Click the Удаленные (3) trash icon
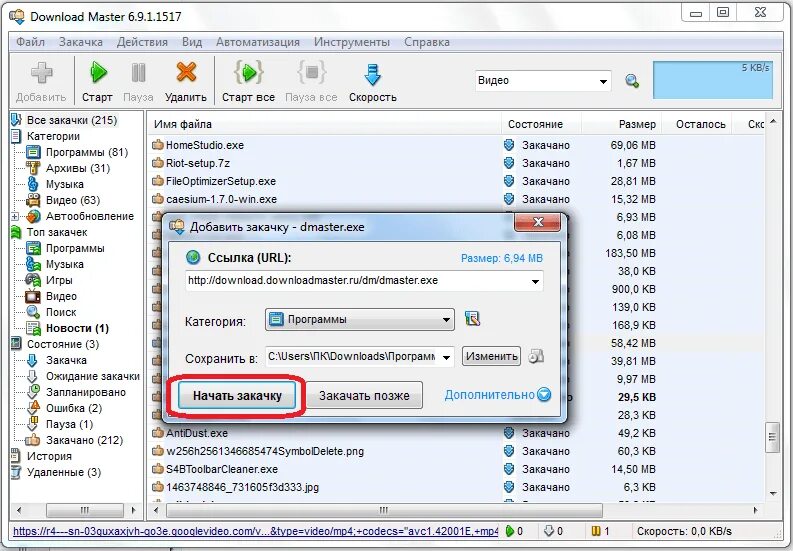This screenshot has width=793, height=551. [16, 472]
